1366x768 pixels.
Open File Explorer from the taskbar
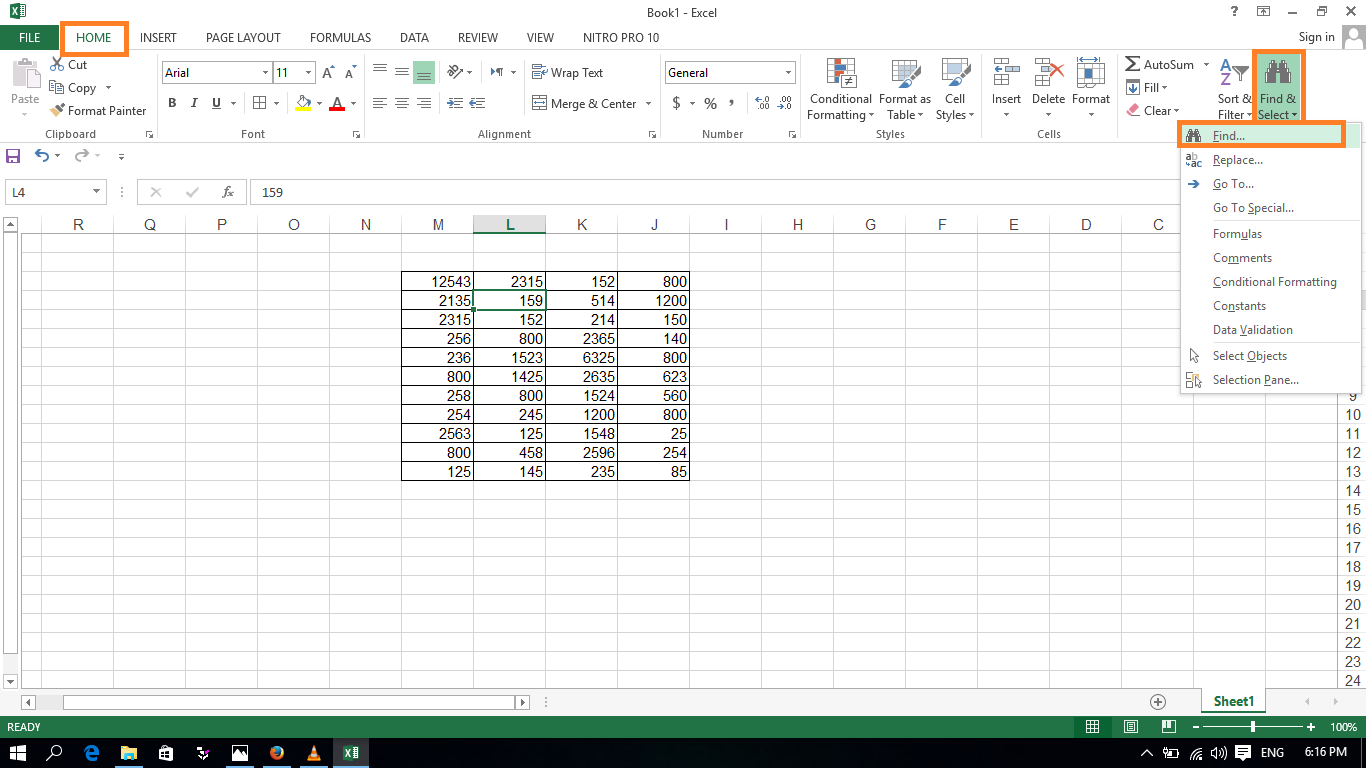(x=128, y=753)
